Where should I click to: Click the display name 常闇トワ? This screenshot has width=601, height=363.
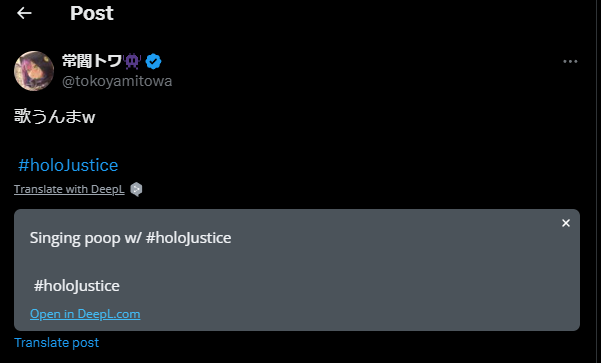(x=92, y=61)
